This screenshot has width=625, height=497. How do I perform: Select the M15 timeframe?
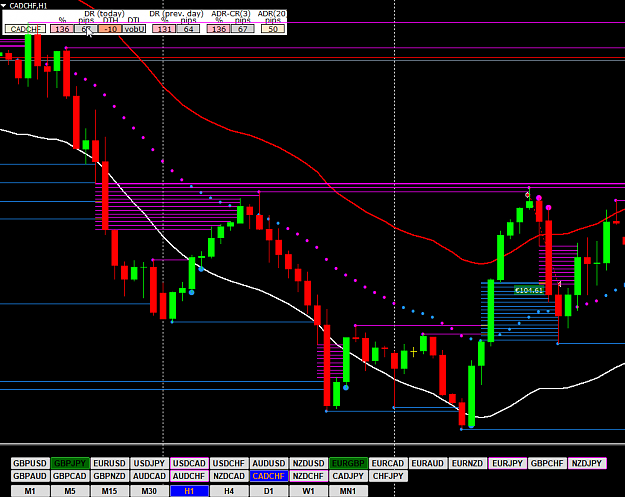(110, 491)
